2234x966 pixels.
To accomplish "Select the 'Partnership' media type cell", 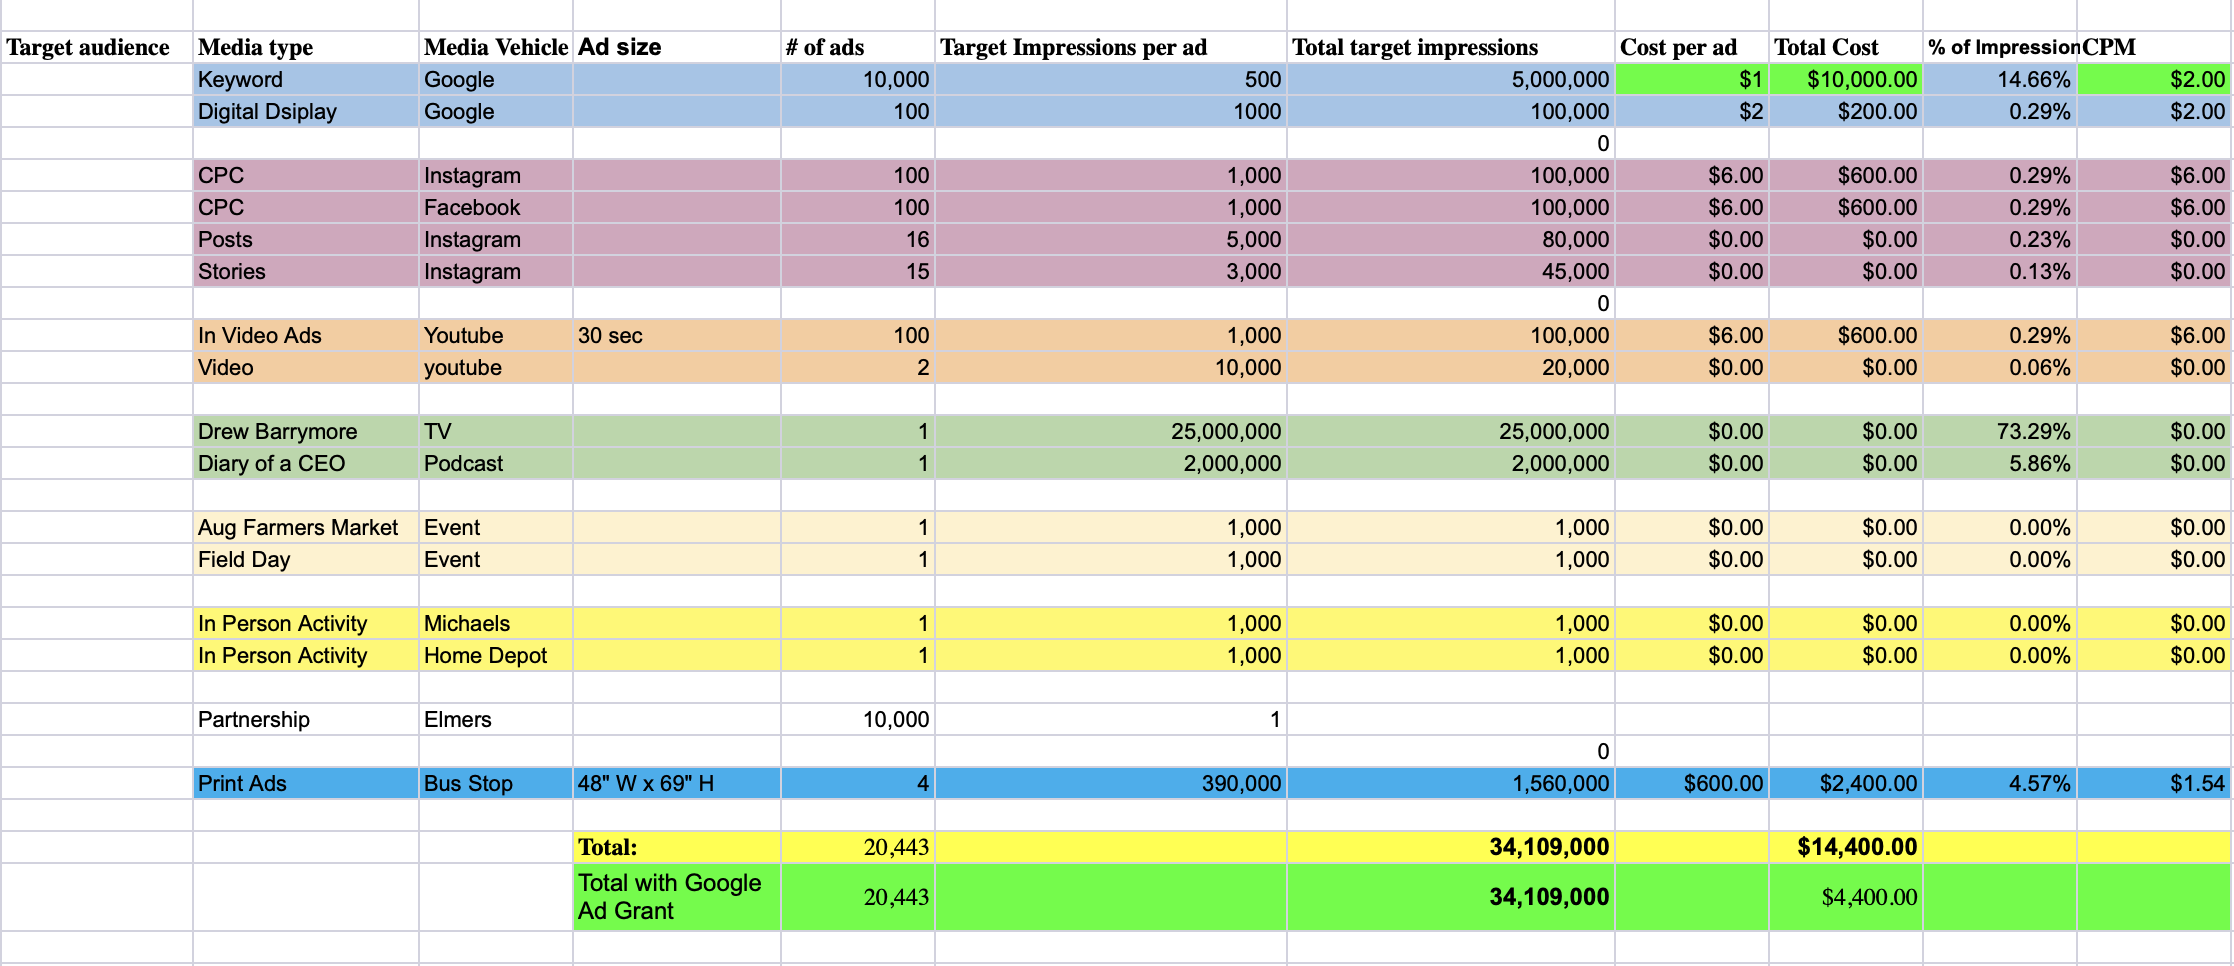I will click(x=306, y=719).
